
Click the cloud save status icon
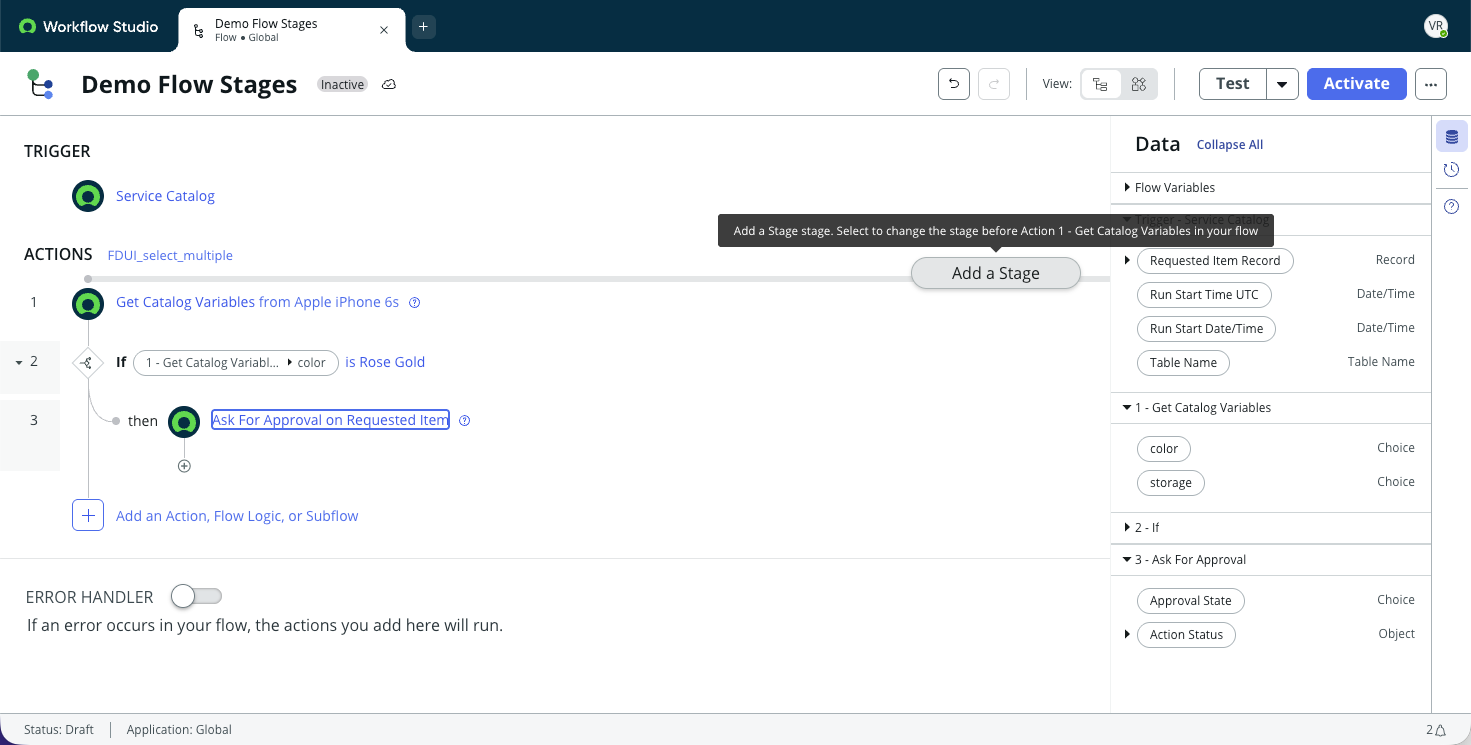point(389,85)
